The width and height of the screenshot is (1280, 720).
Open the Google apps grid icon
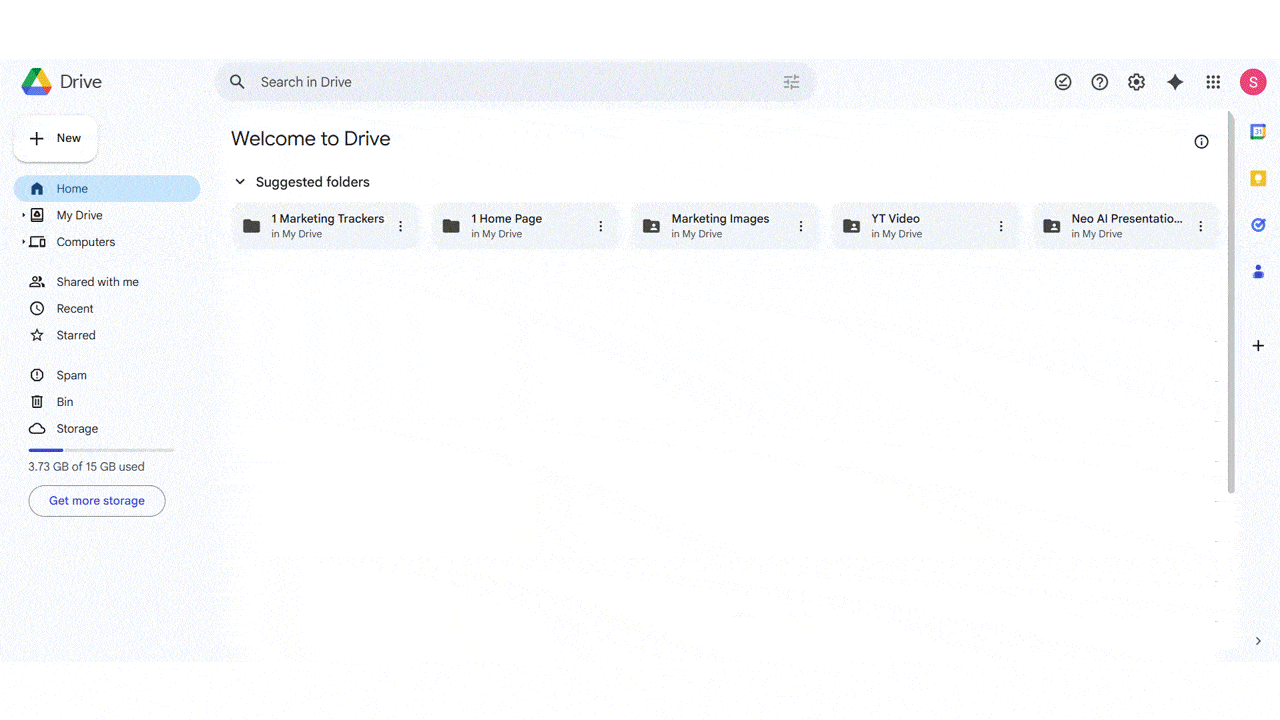1213,82
